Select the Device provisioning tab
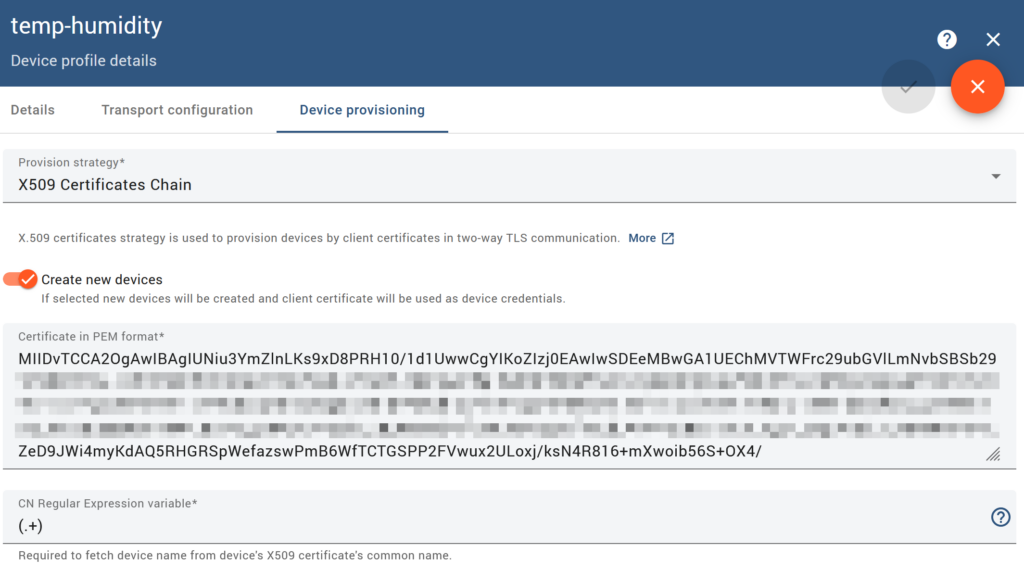1024x582 pixels. point(362,110)
